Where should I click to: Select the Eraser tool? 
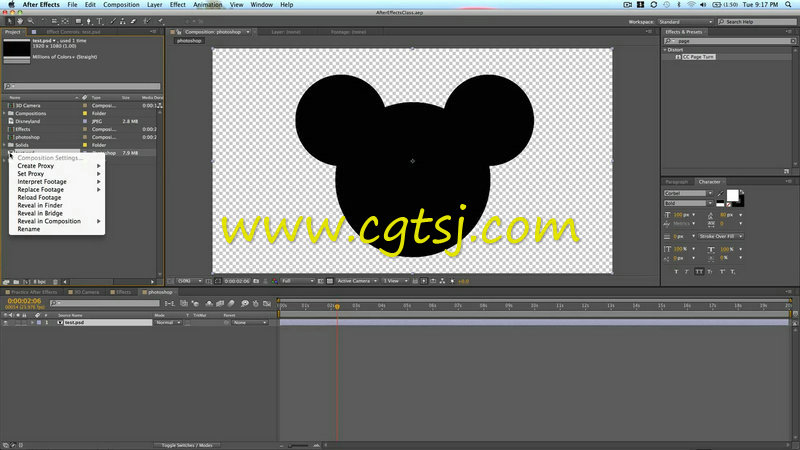133,21
